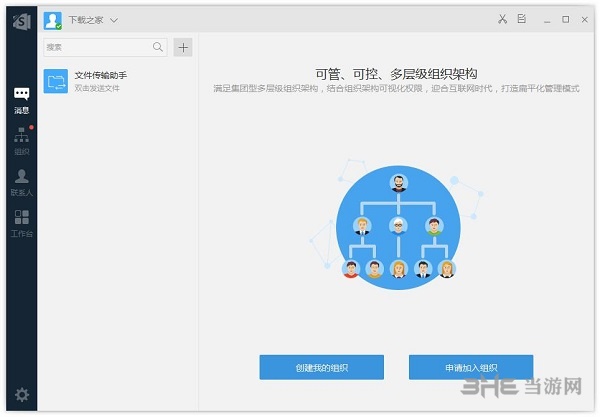Click the 申请加入组织 button
Screen dimensions: 600x417
pos(470,367)
